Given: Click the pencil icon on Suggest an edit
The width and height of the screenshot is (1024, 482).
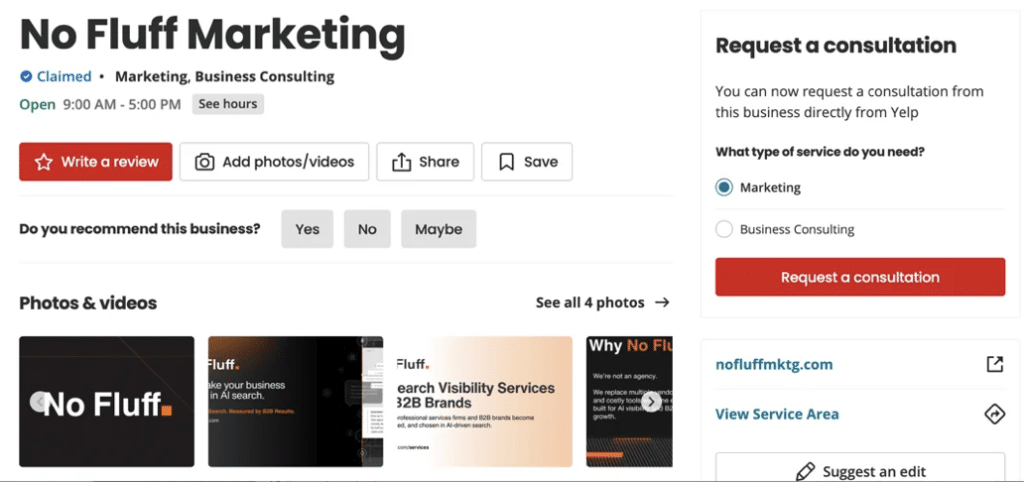Looking at the screenshot, I should 805,471.
